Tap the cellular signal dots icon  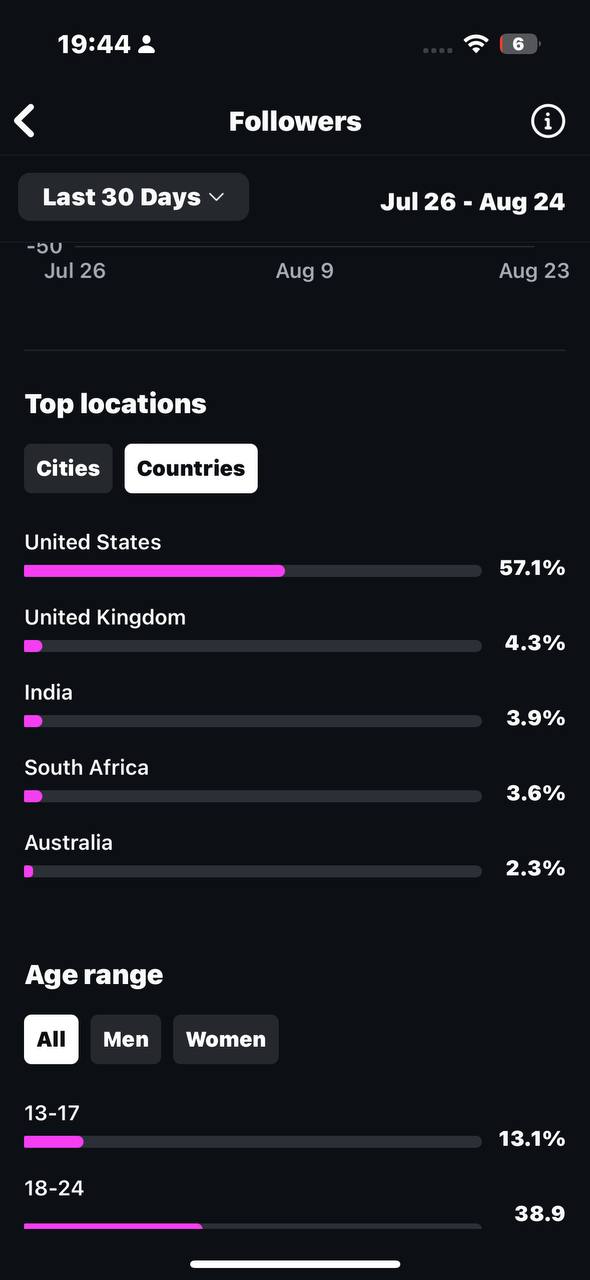tap(438, 50)
